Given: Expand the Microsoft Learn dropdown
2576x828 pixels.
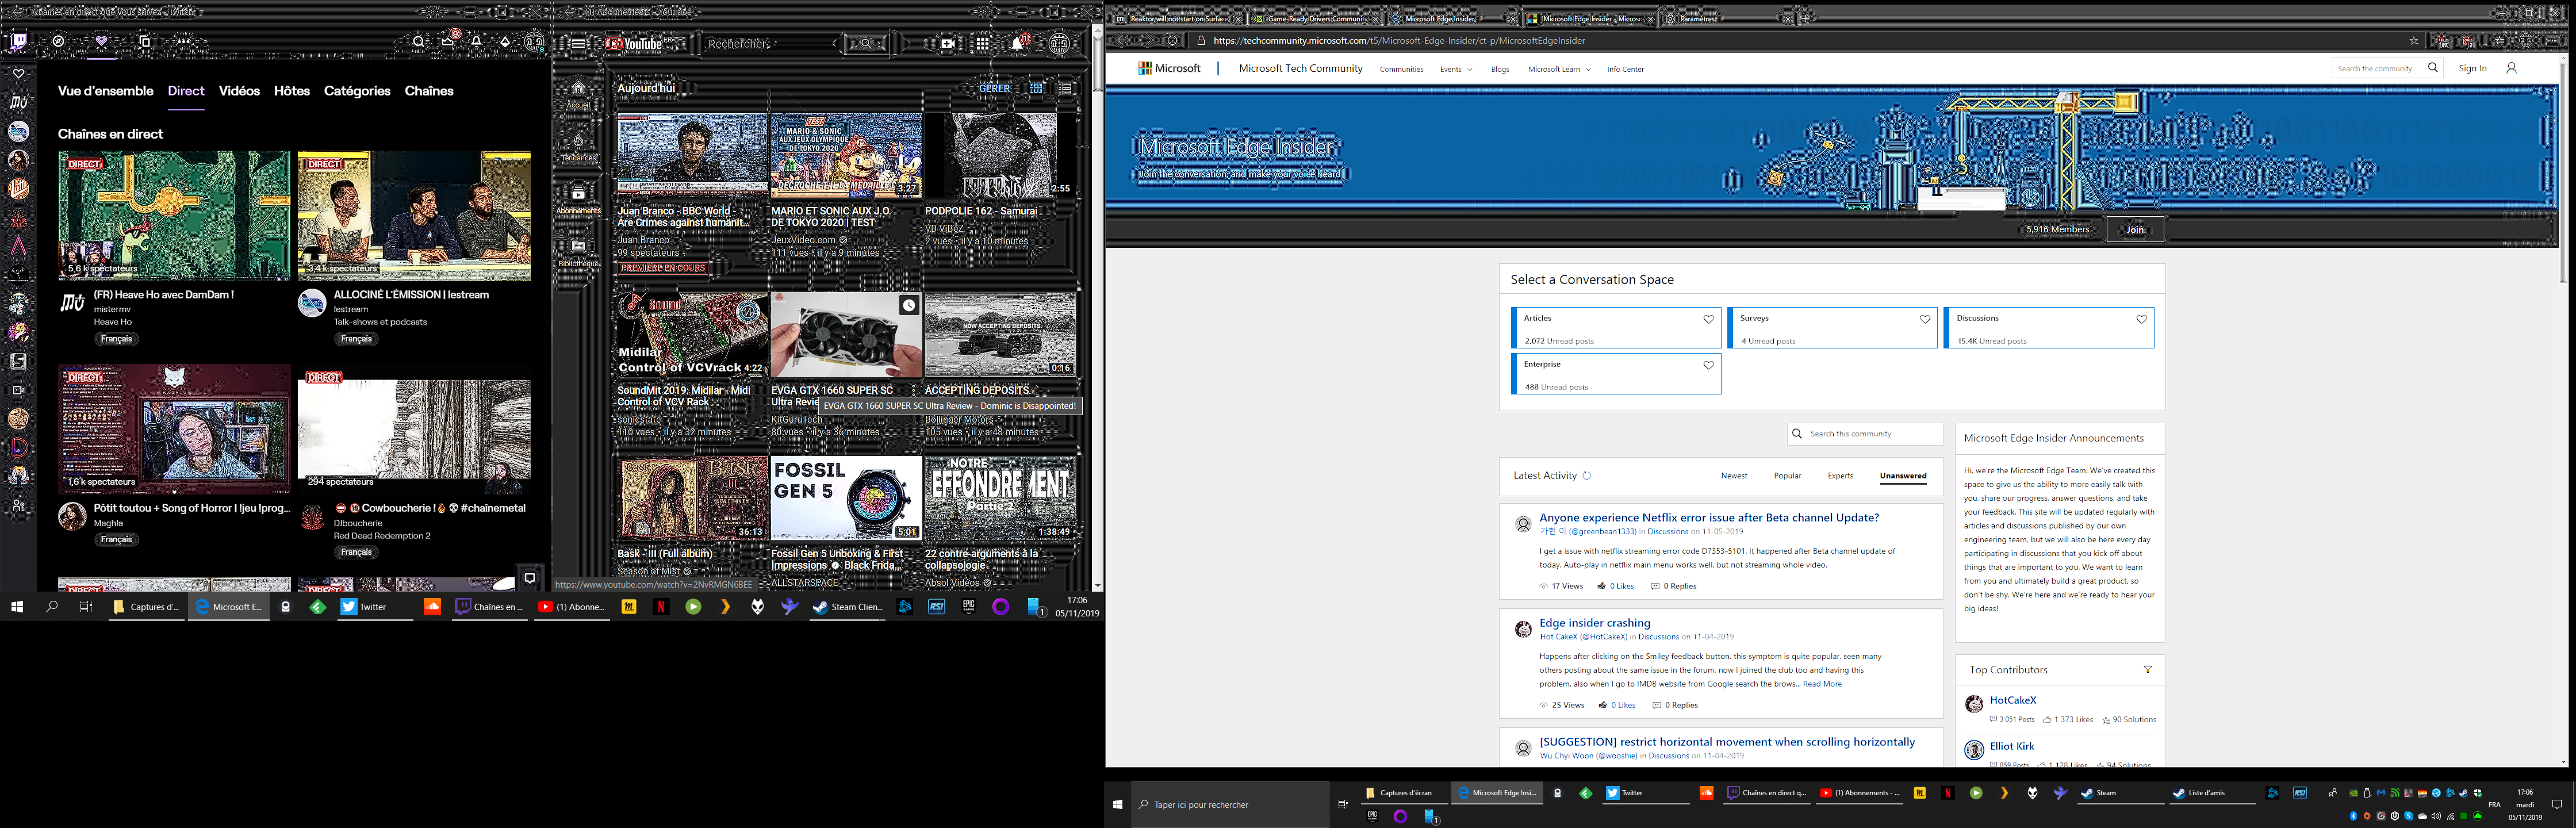Looking at the screenshot, I should (x=1559, y=69).
